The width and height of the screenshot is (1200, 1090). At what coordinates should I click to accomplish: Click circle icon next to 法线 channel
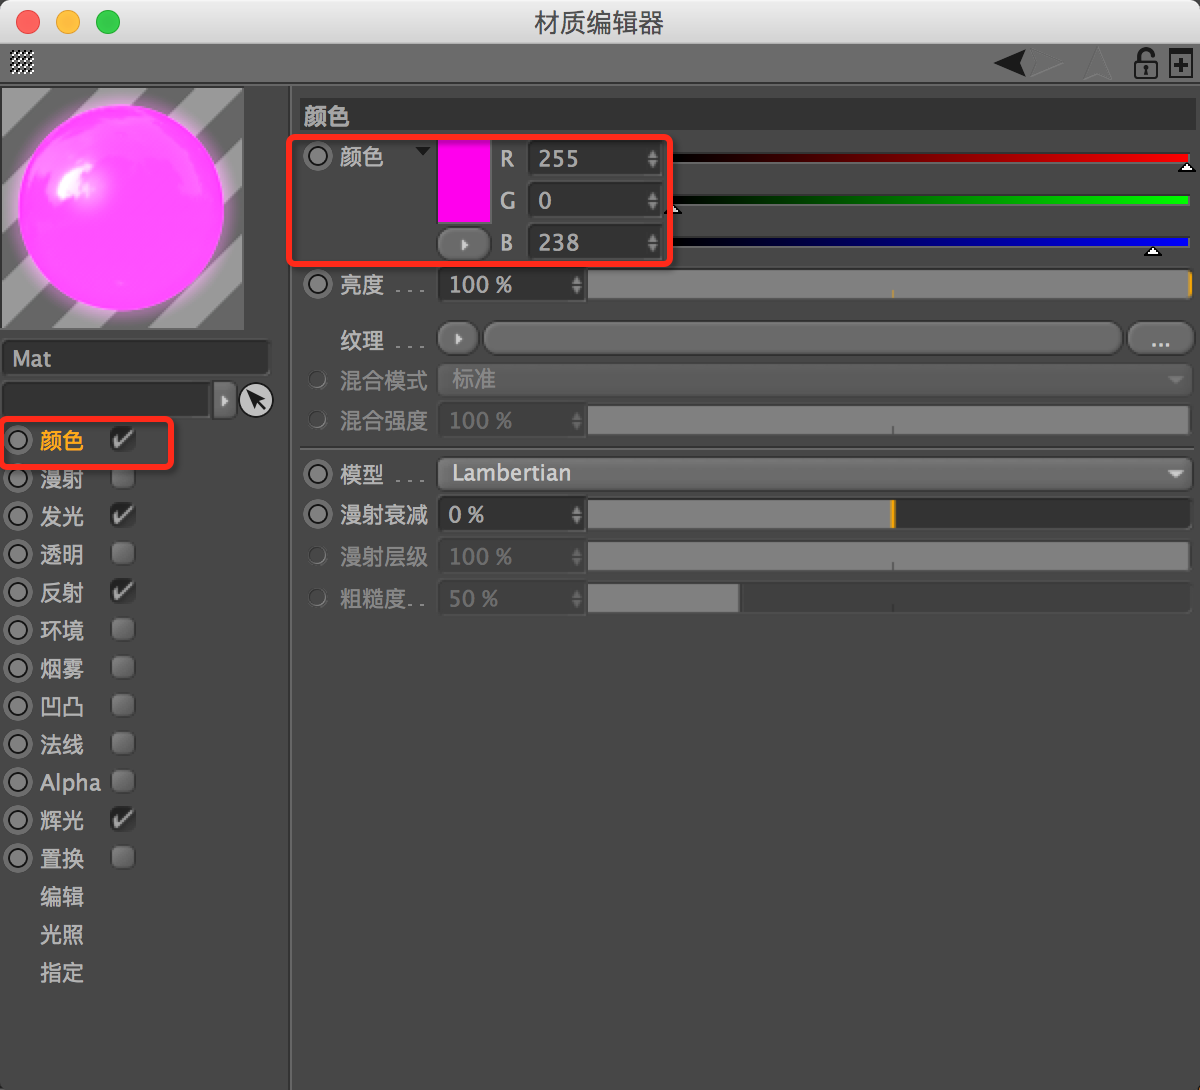[19, 744]
